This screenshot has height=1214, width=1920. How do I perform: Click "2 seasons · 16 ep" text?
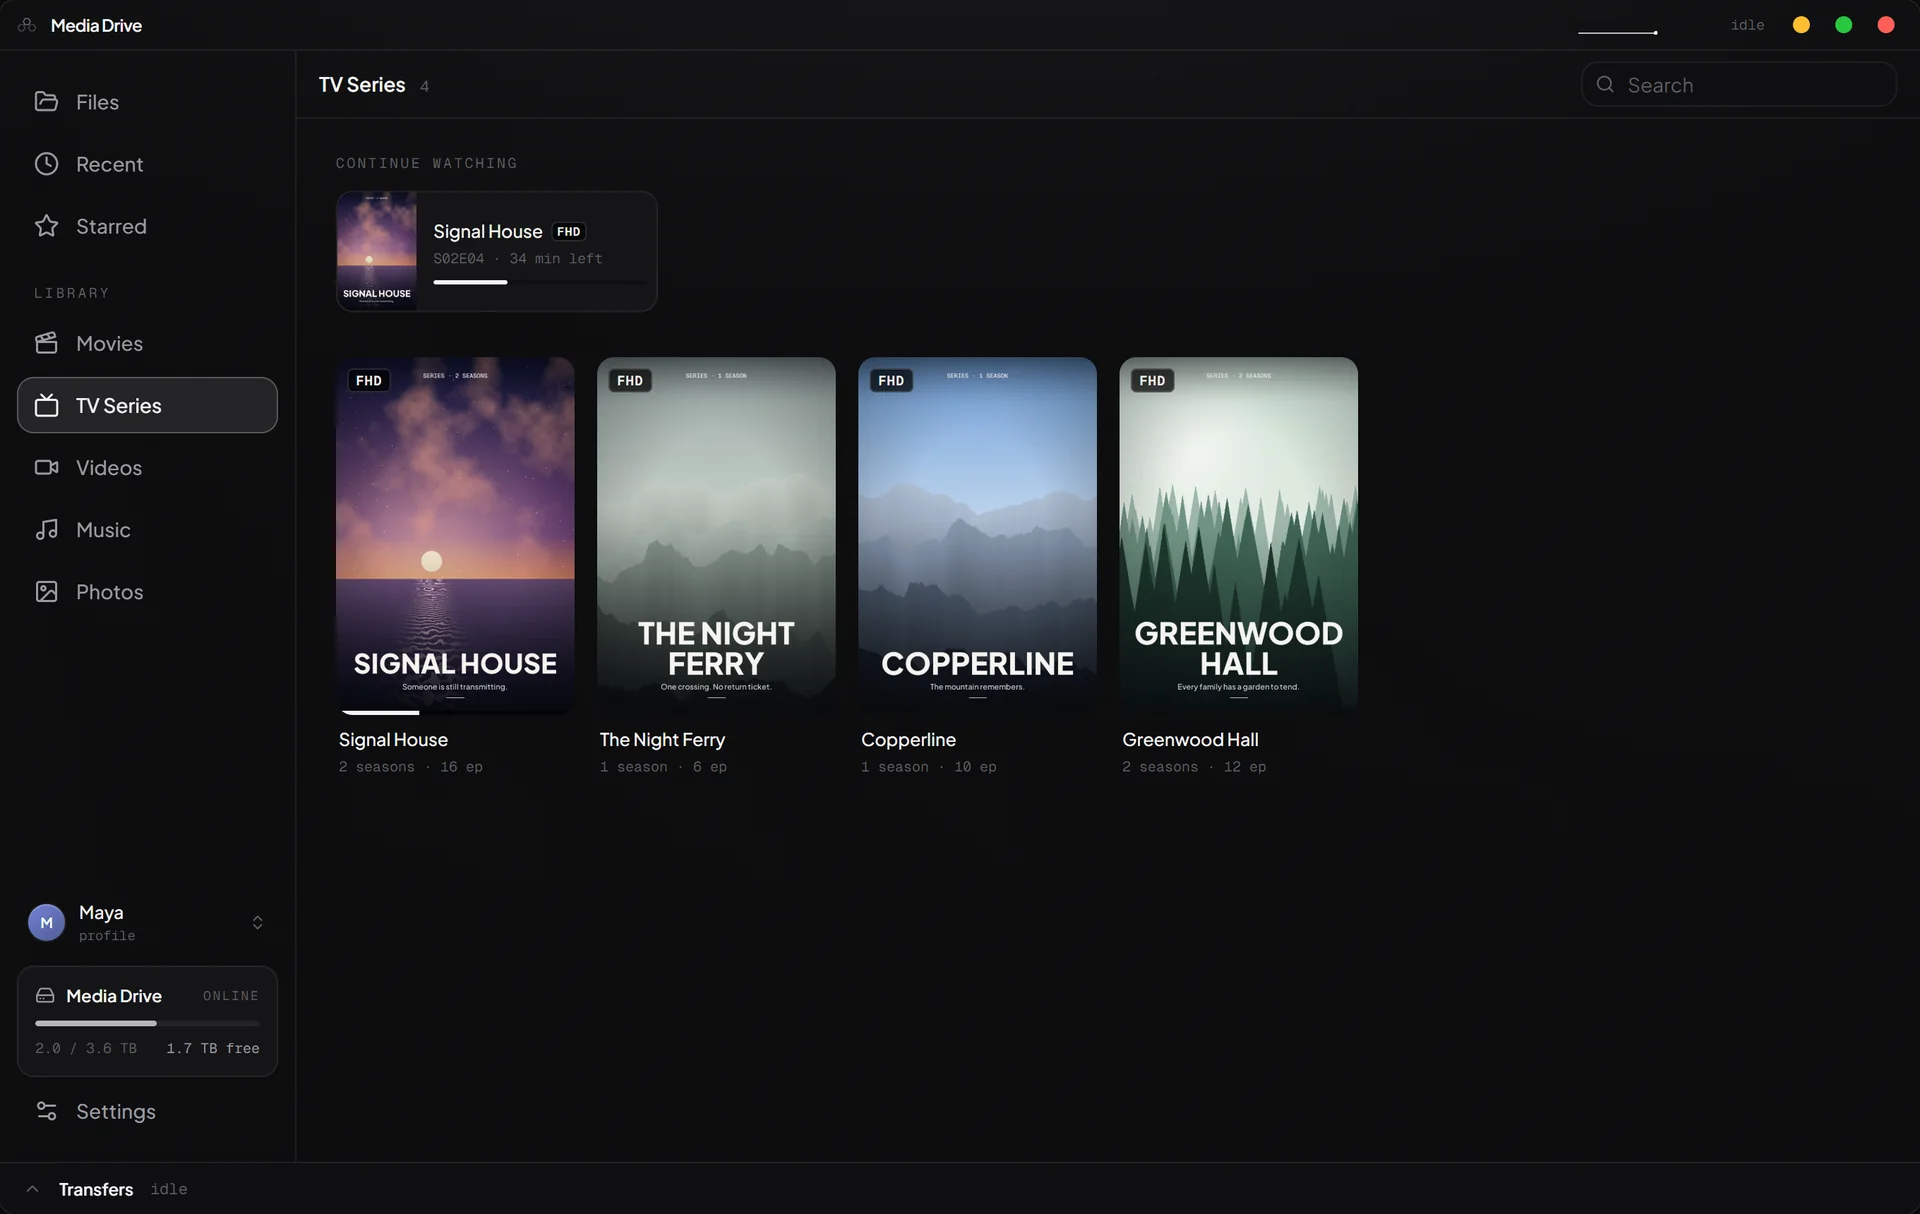pyautogui.click(x=410, y=767)
